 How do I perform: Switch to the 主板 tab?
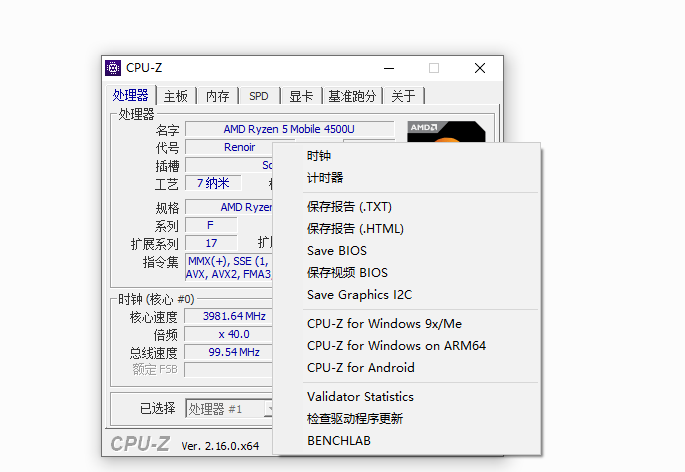point(176,96)
